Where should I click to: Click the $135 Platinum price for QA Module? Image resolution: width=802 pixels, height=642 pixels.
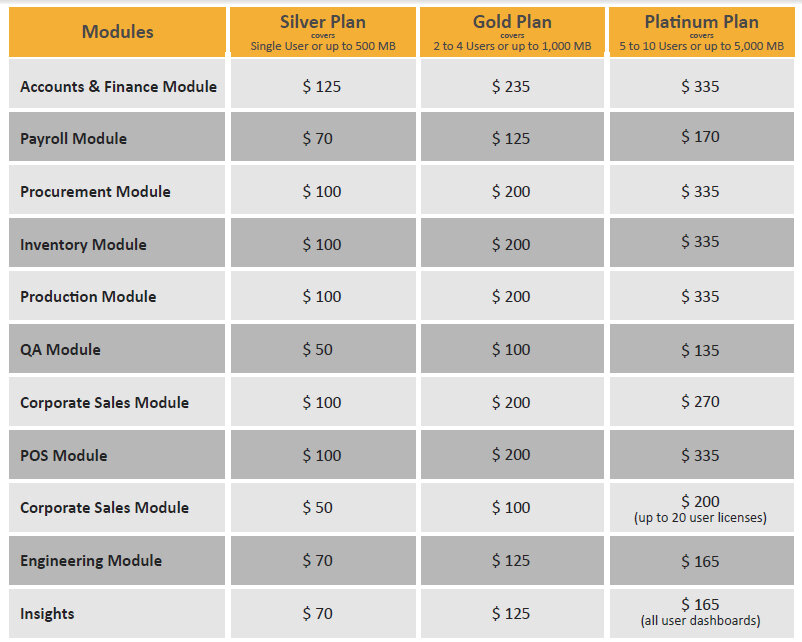(x=700, y=350)
